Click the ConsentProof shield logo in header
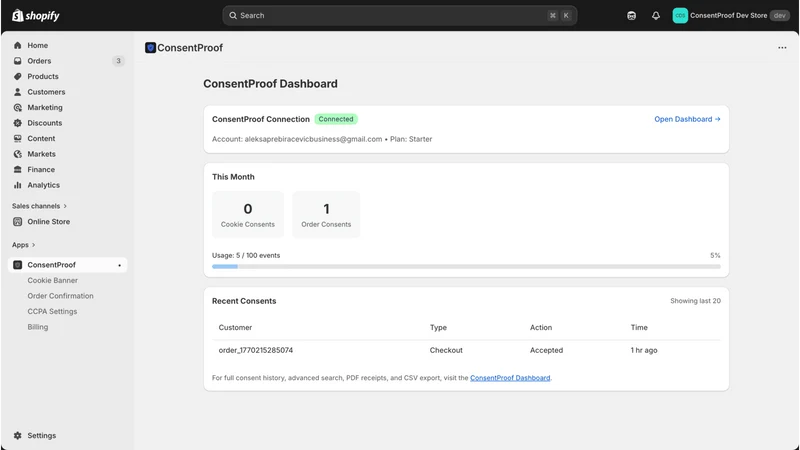 pyautogui.click(x=150, y=47)
